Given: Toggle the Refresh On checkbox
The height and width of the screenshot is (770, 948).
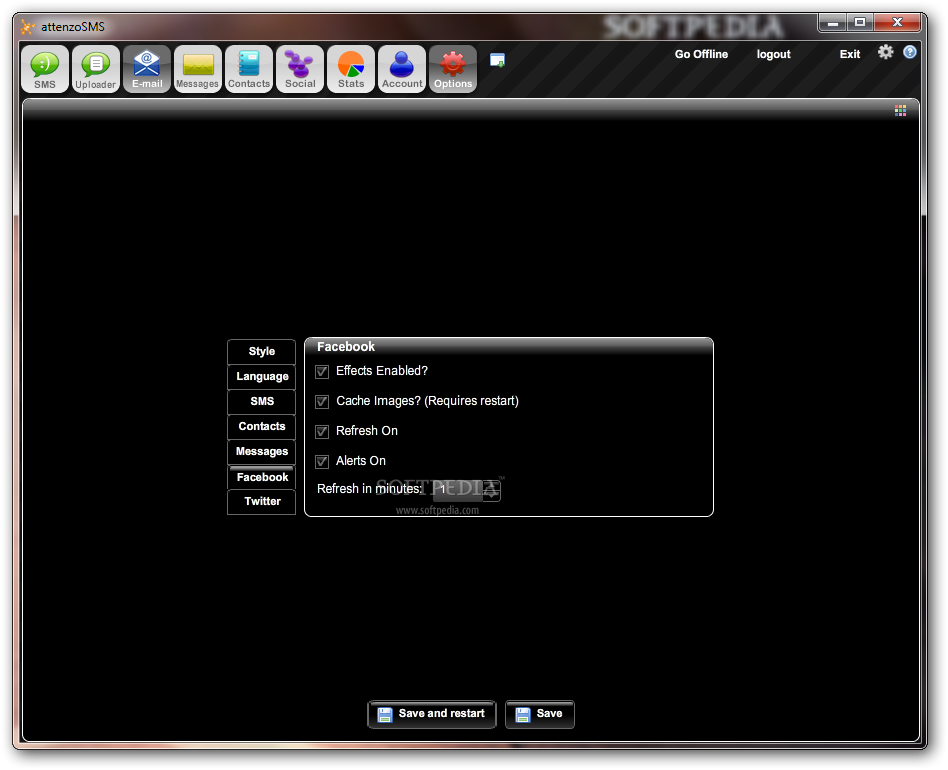Looking at the screenshot, I should pos(322,432).
